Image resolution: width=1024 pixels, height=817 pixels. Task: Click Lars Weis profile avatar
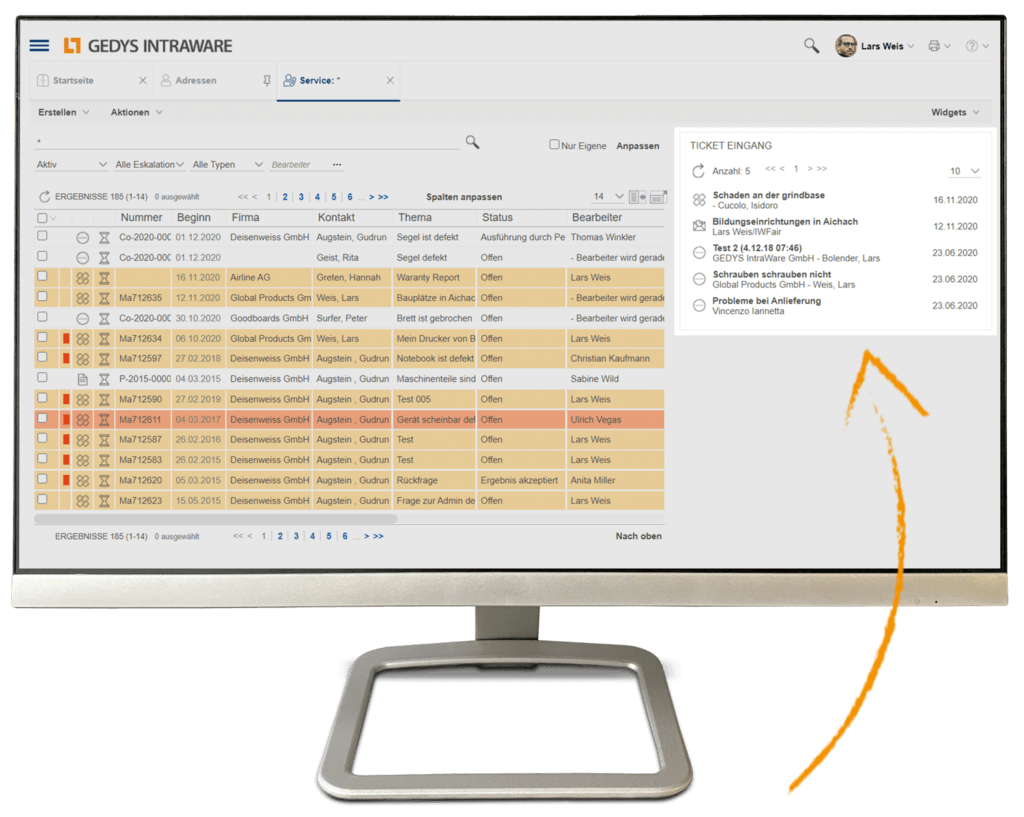click(x=846, y=46)
